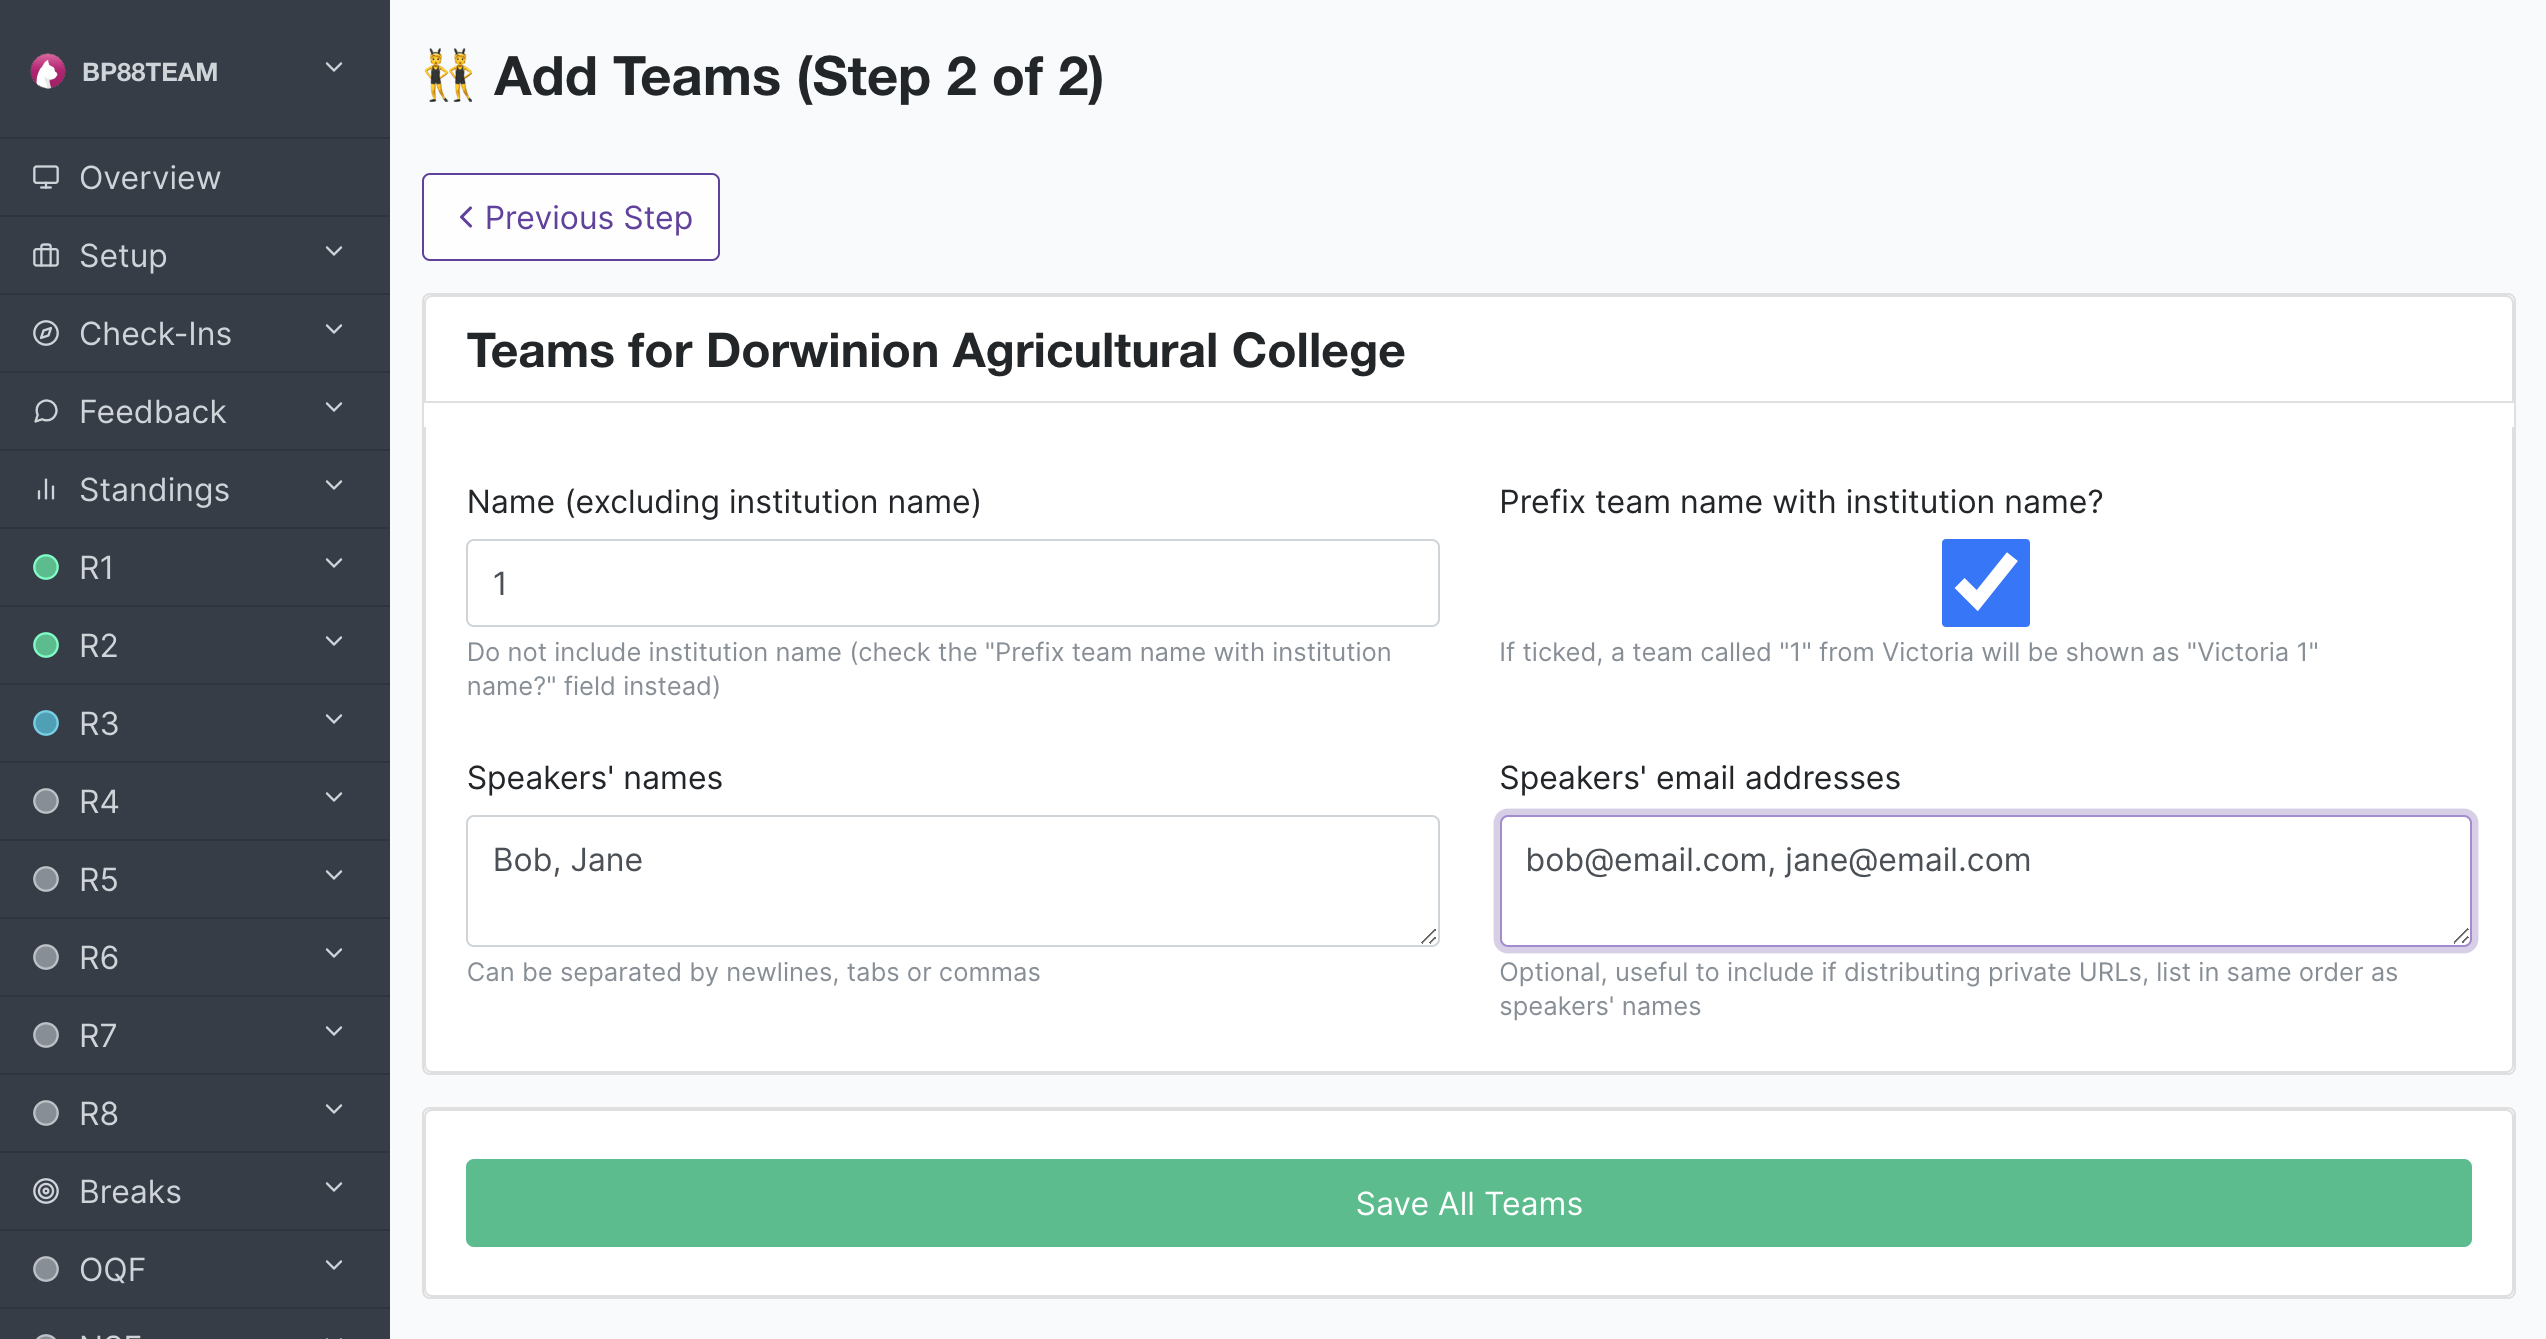2546x1339 pixels.
Task: Expand the R2 round chevron
Action: (335, 642)
